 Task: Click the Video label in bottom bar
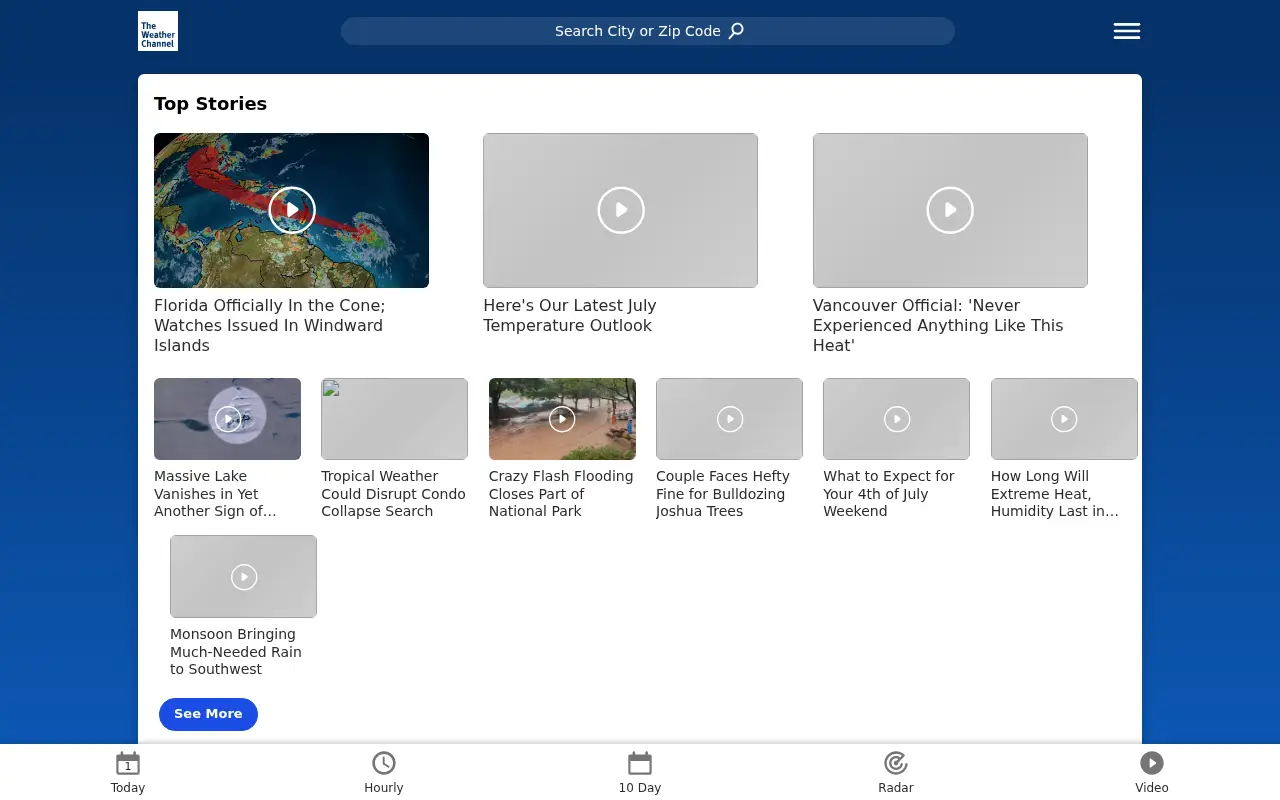[1152, 788]
